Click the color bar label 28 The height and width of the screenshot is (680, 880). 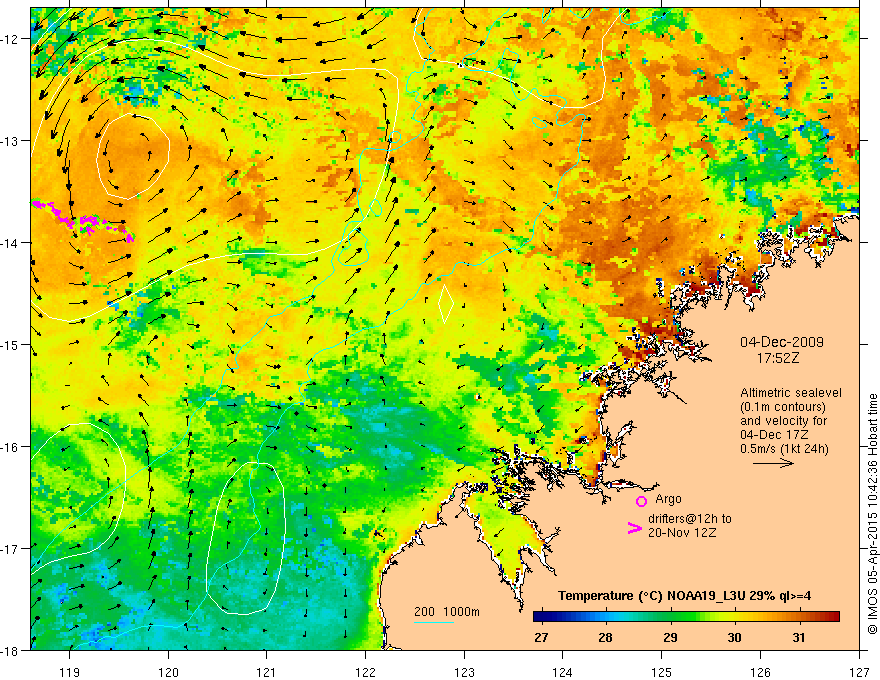(x=605, y=637)
